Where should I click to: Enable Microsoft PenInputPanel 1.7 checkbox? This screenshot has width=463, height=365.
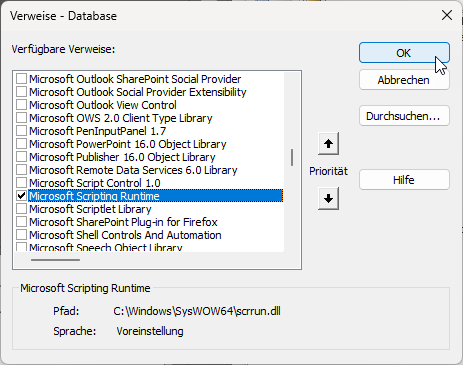coord(22,131)
